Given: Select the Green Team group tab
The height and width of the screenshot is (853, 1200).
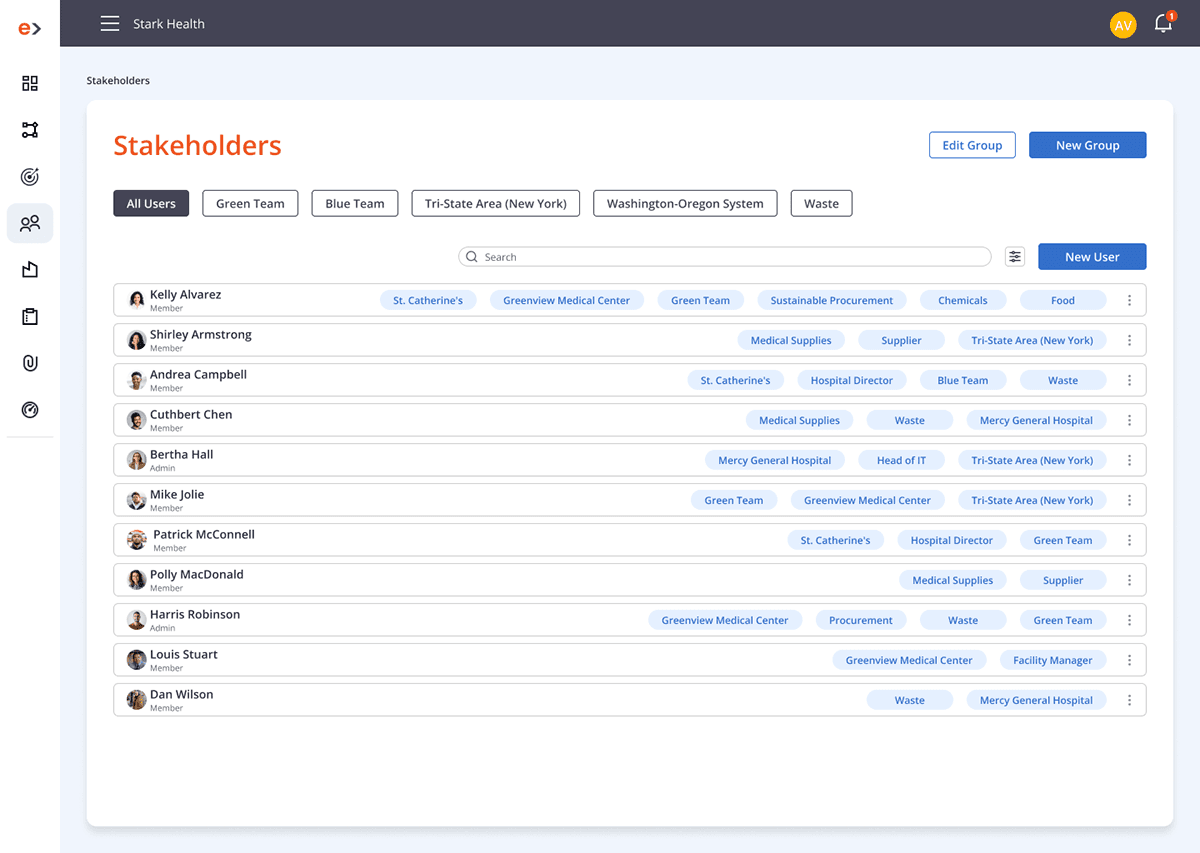Looking at the screenshot, I should pyautogui.click(x=250, y=204).
